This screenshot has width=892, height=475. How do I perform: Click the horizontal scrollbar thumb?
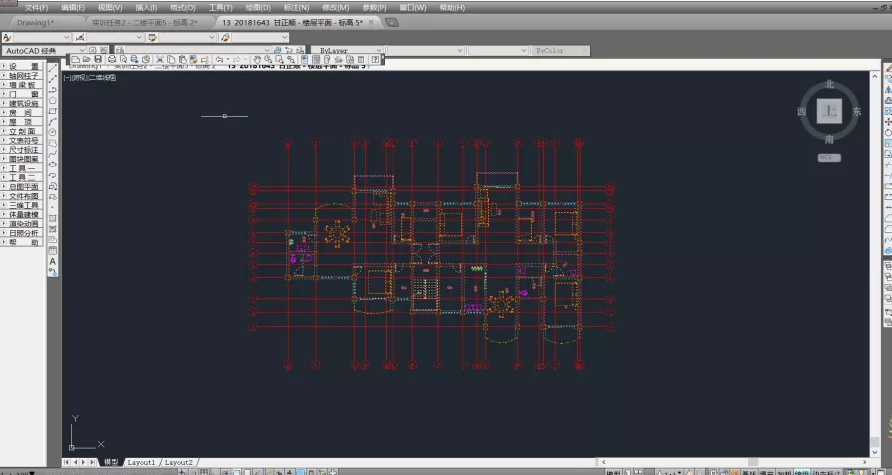pyautogui.click(x=753, y=462)
